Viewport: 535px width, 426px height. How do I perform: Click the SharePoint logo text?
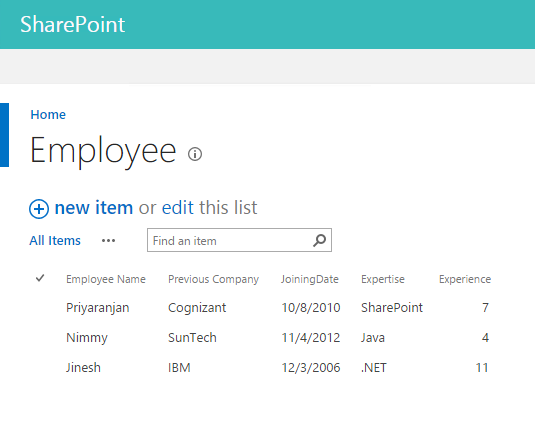pyautogui.click(x=73, y=25)
